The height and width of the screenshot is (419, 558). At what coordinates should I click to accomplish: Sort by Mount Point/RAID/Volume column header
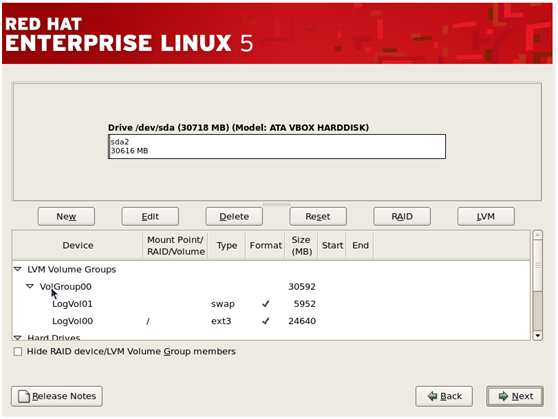point(175,245)
